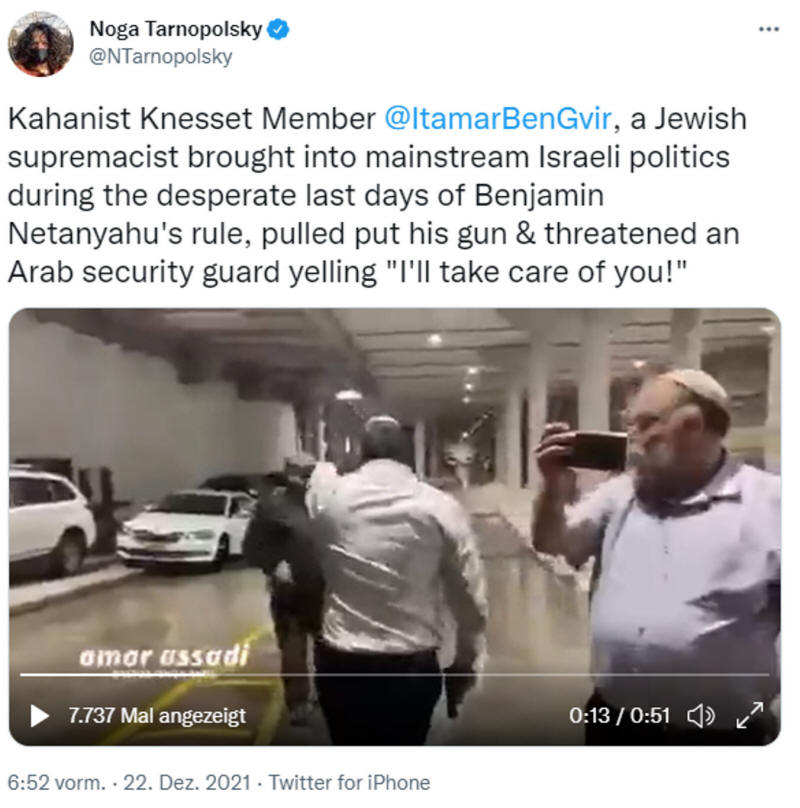Click the 7.737 Mal angezeigt view count
Viewport: 800px width, 808px height.
click(x=157, y=716)
